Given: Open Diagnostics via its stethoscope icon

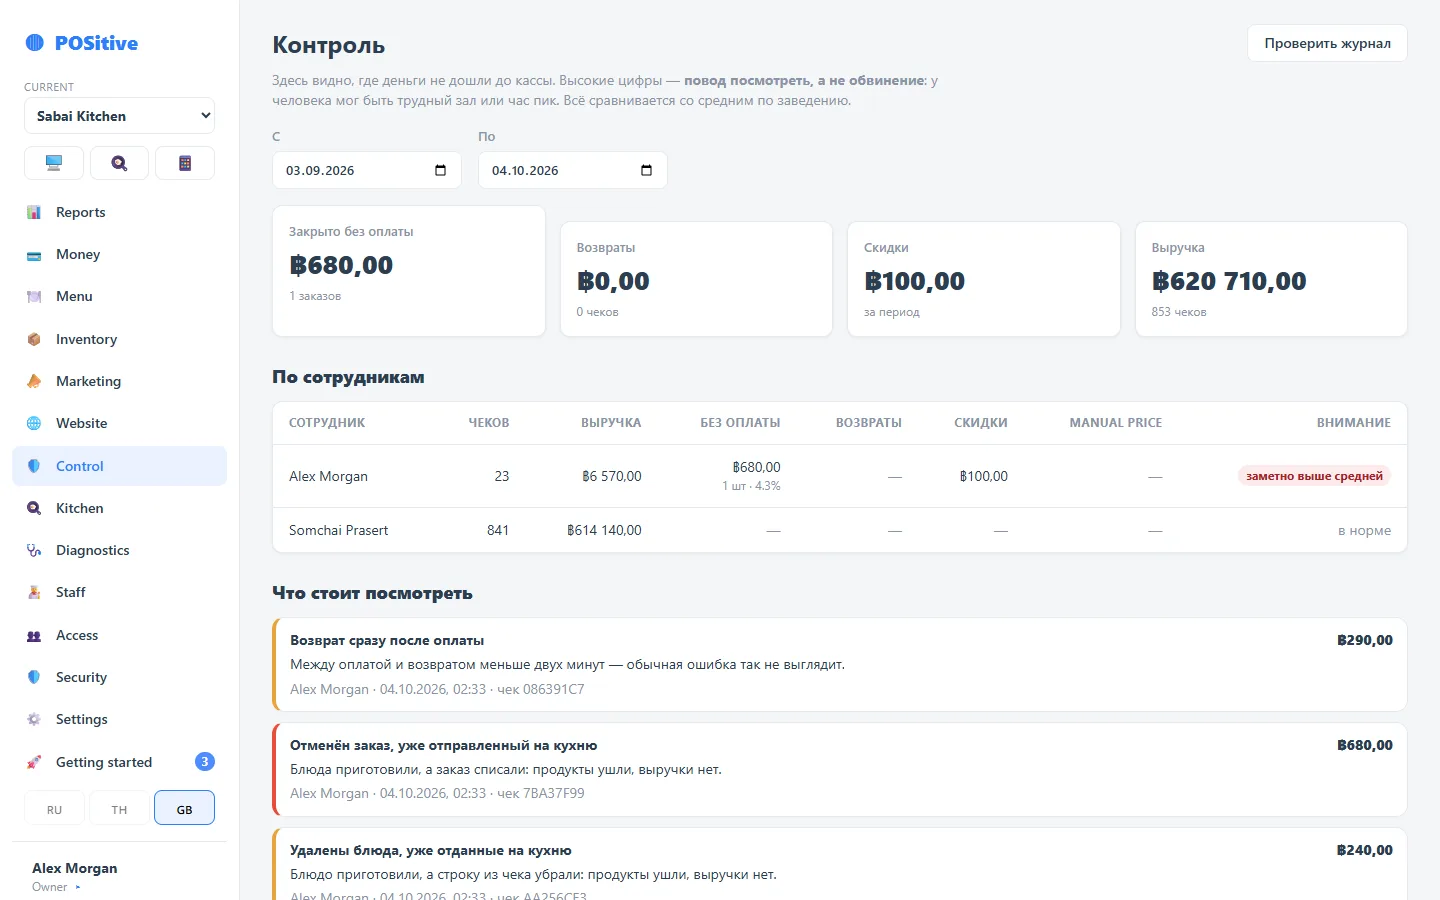Looking at the screenshot, I should [x=34, y=550].
